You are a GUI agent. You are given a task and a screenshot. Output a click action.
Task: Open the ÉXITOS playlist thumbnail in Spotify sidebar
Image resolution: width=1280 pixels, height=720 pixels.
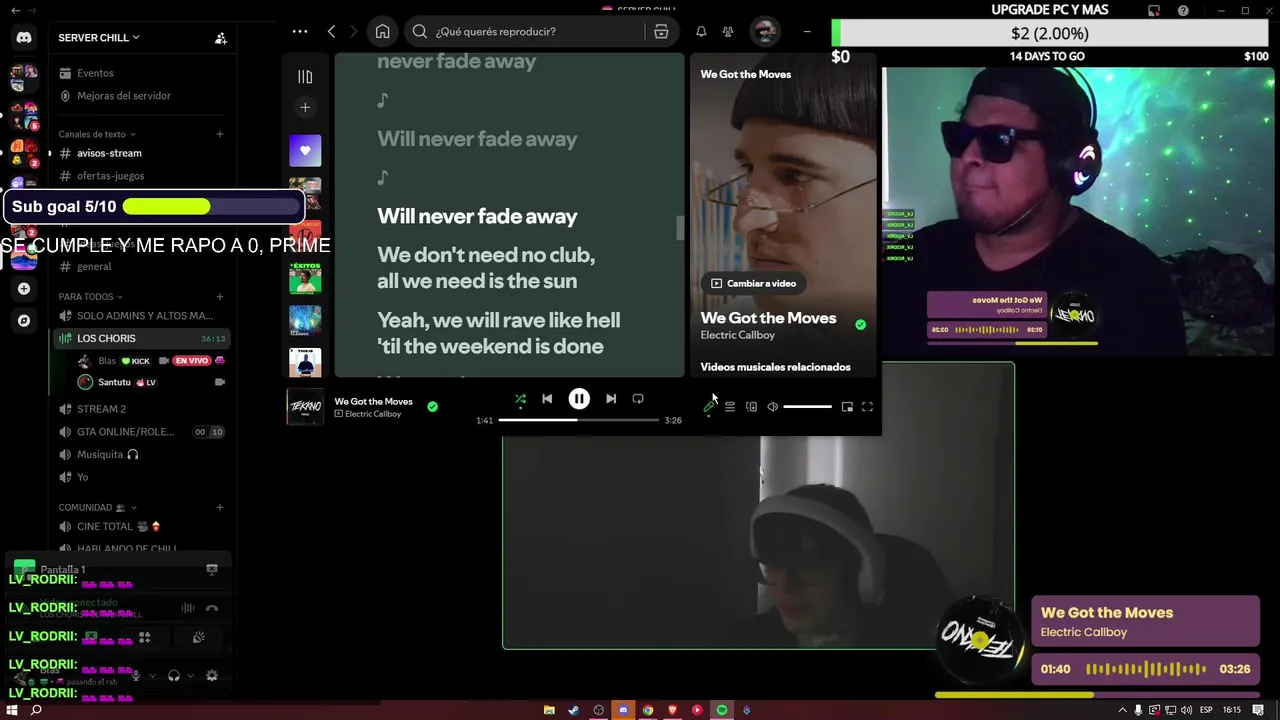pyautogui.click(x=305, y=278)
